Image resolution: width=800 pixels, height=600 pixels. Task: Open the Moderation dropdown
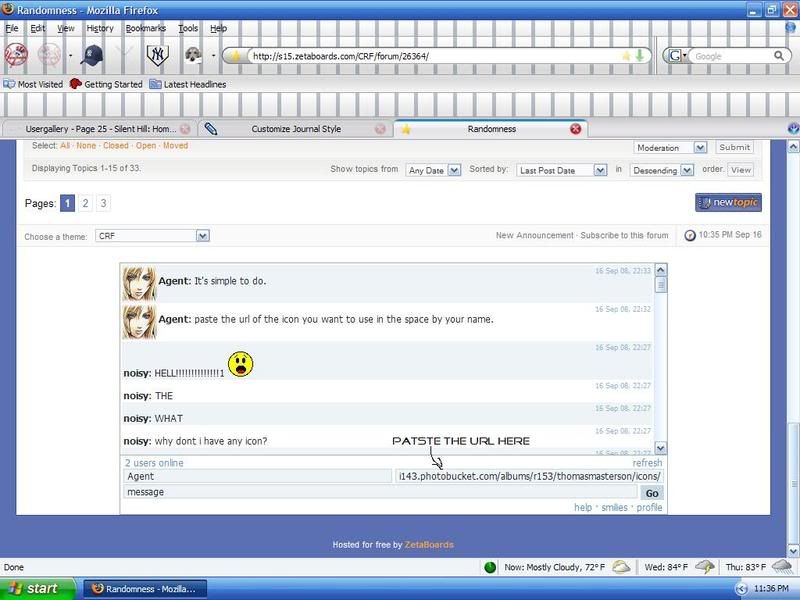[671, 148]
